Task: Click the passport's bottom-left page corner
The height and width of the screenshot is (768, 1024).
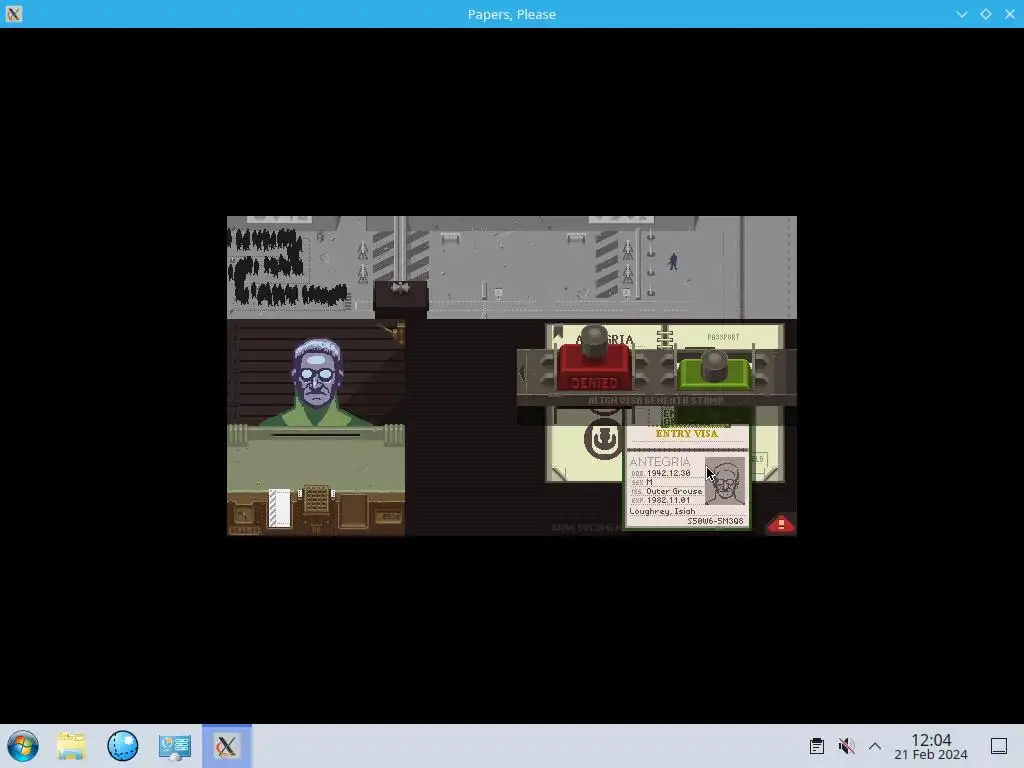Action: click(x=559, y=473)
